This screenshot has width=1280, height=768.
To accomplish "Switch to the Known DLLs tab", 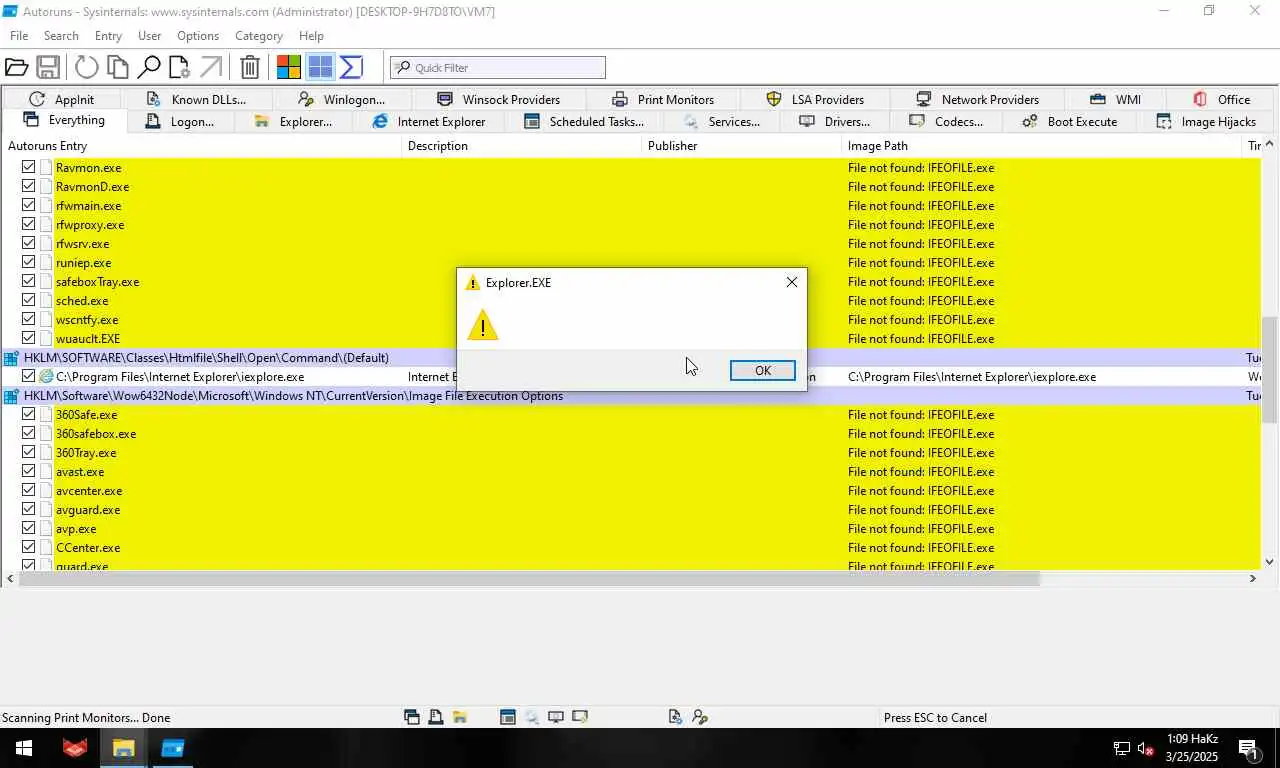I will click(196, 99).
